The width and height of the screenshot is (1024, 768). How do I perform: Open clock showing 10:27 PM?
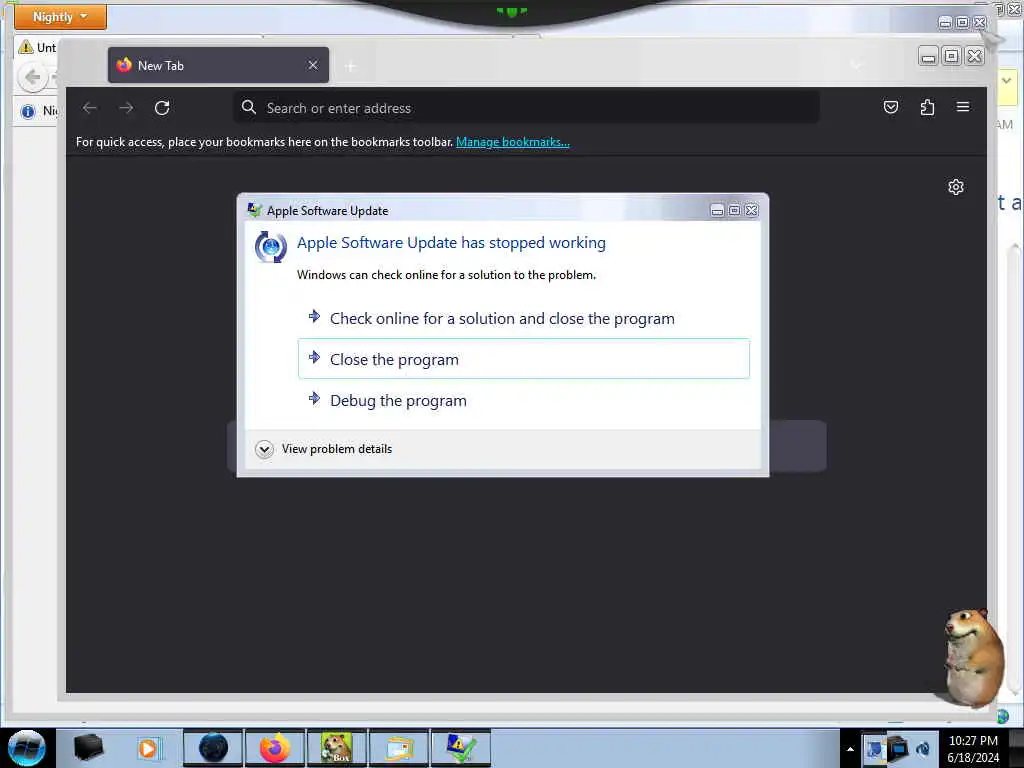pos(973,749)
